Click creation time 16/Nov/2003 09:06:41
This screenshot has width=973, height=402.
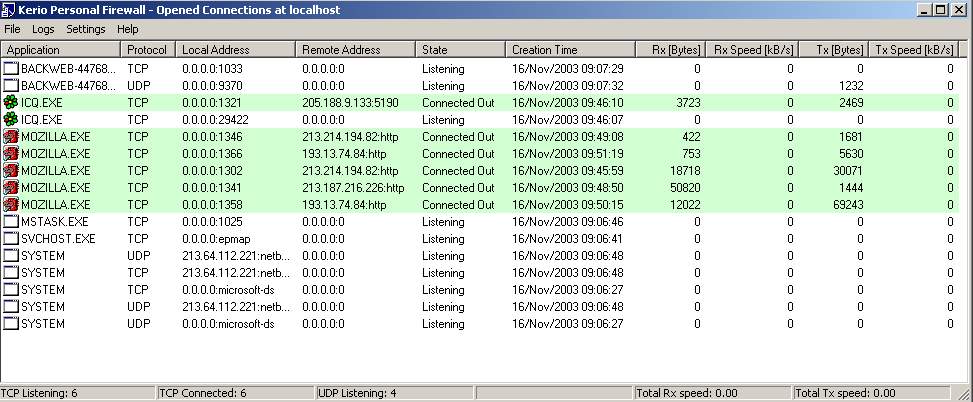(568, 239)
